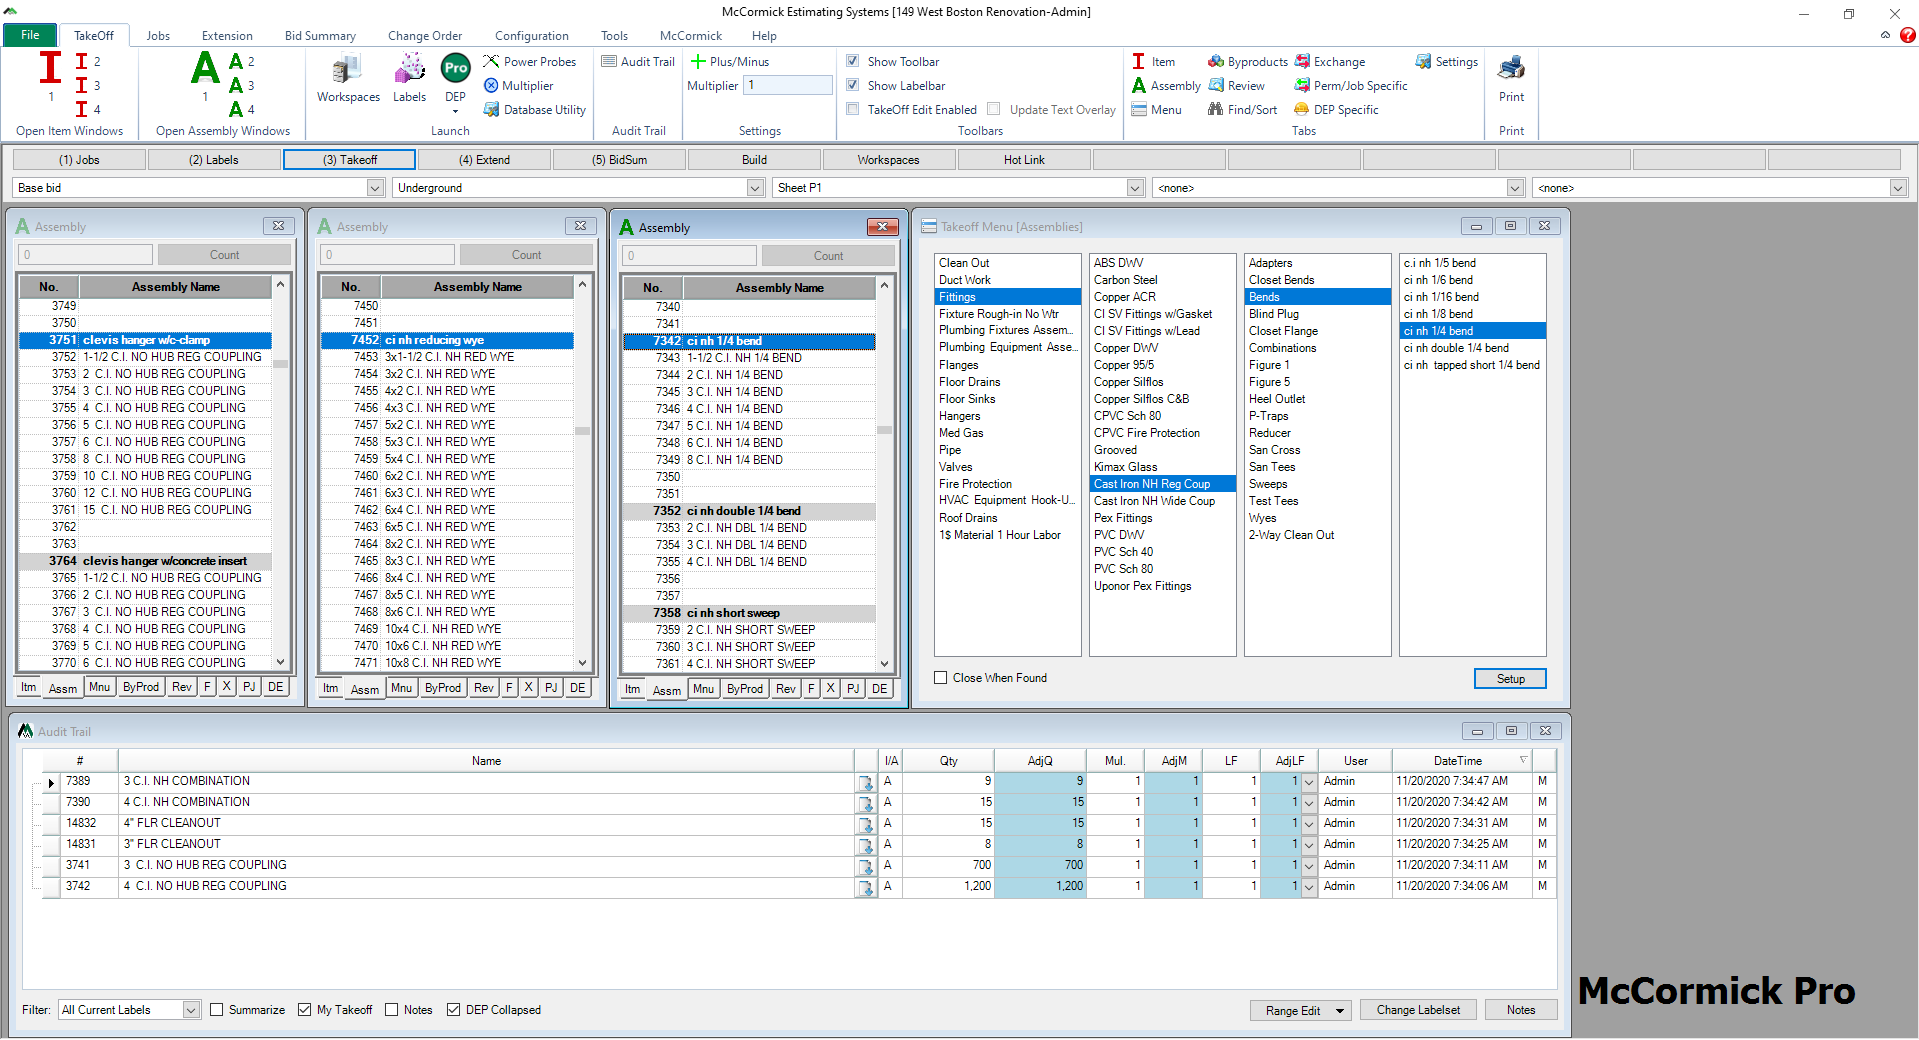Click Change Labelset button
The image size is (1919, 1040).
(x=1418, y=1010)
